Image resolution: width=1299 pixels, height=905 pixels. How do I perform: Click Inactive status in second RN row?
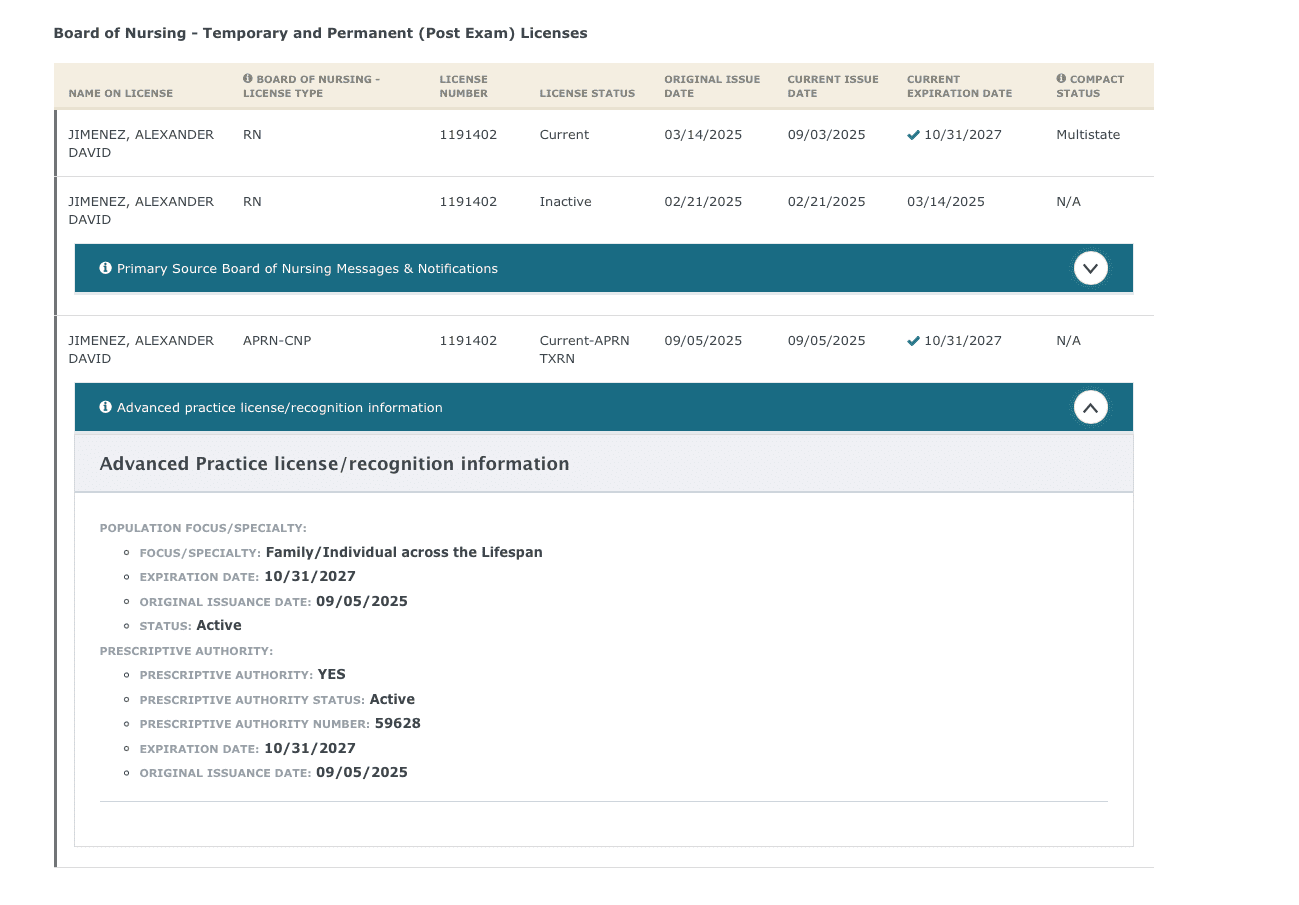(x=565, y=202)
